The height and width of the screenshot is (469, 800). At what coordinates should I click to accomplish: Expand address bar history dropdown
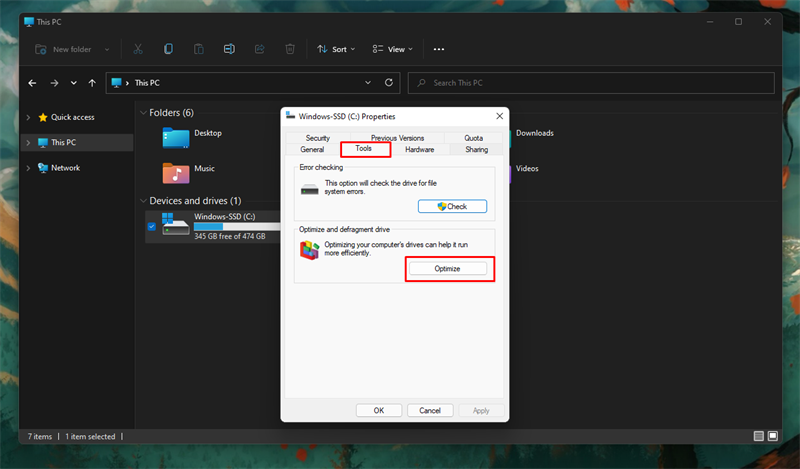(368, 83)
